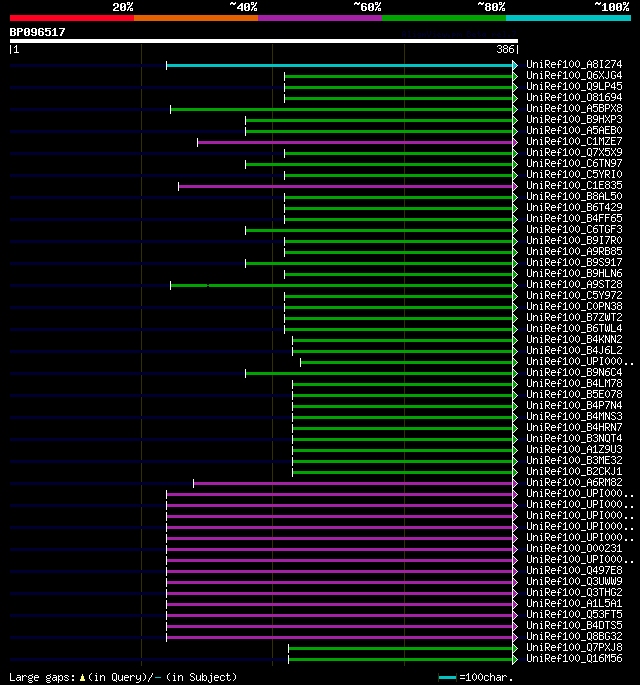The width and height of the screenshot is (640, 685).
Task: Click the green ~80% identity legend bar
Action: click(x=444, y=18)
